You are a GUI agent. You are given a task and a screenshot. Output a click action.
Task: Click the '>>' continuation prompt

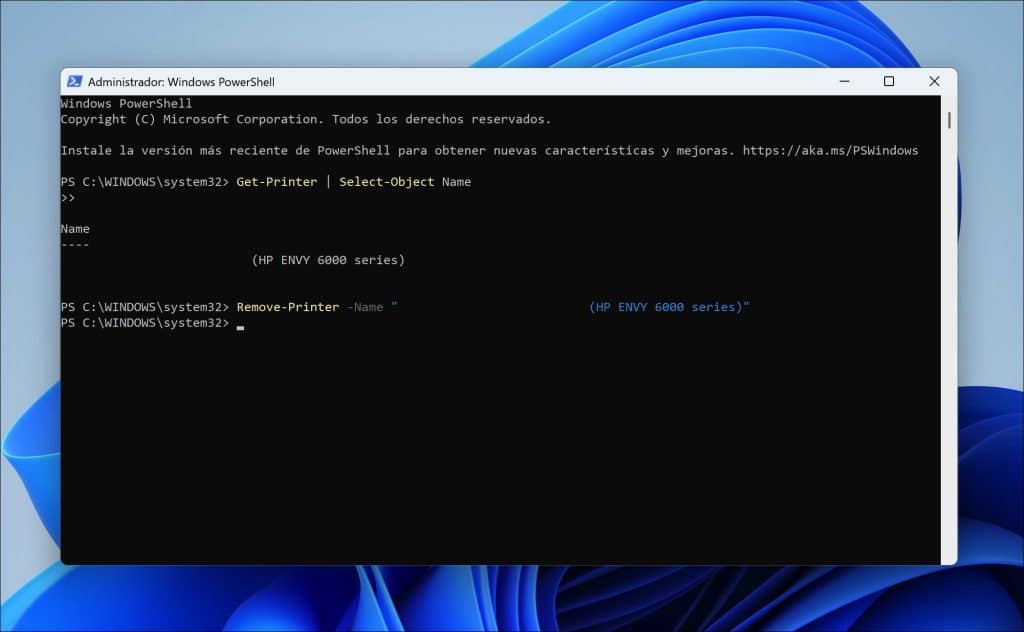68,198
